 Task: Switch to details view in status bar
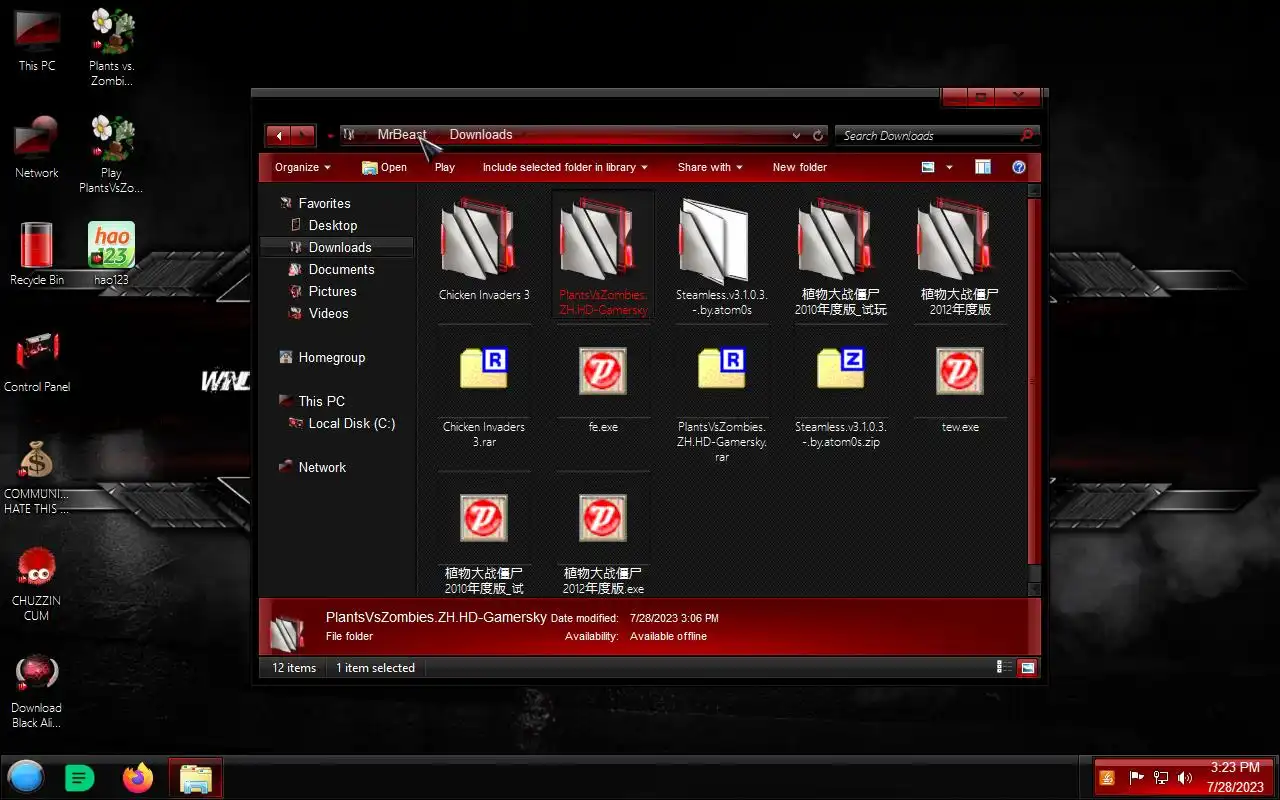(x=1002, y=667)
